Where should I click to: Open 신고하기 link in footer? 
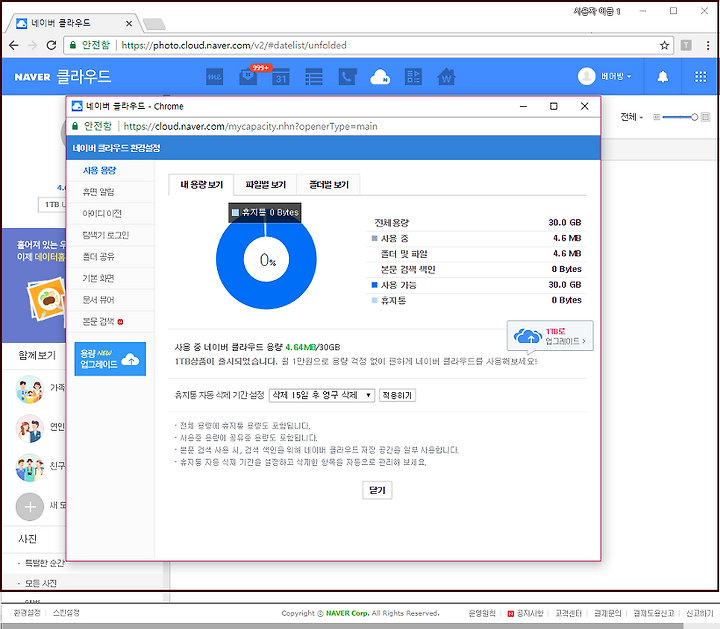[x=699, y=613]
